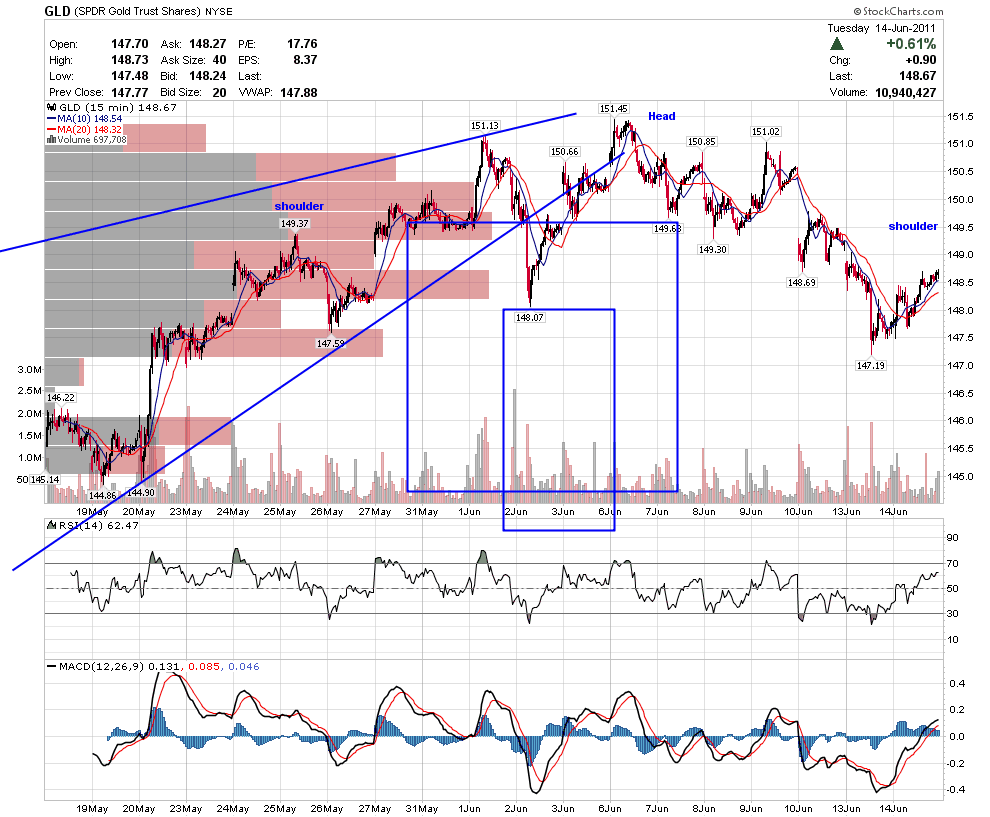This screenshot has height=817, width=990.
Task: Click the Ask price 148.27
Action: (207, 44)
